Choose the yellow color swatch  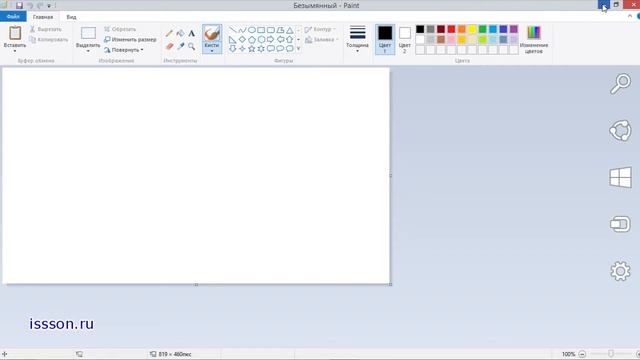pyautogui.click(x=472, y=29)
